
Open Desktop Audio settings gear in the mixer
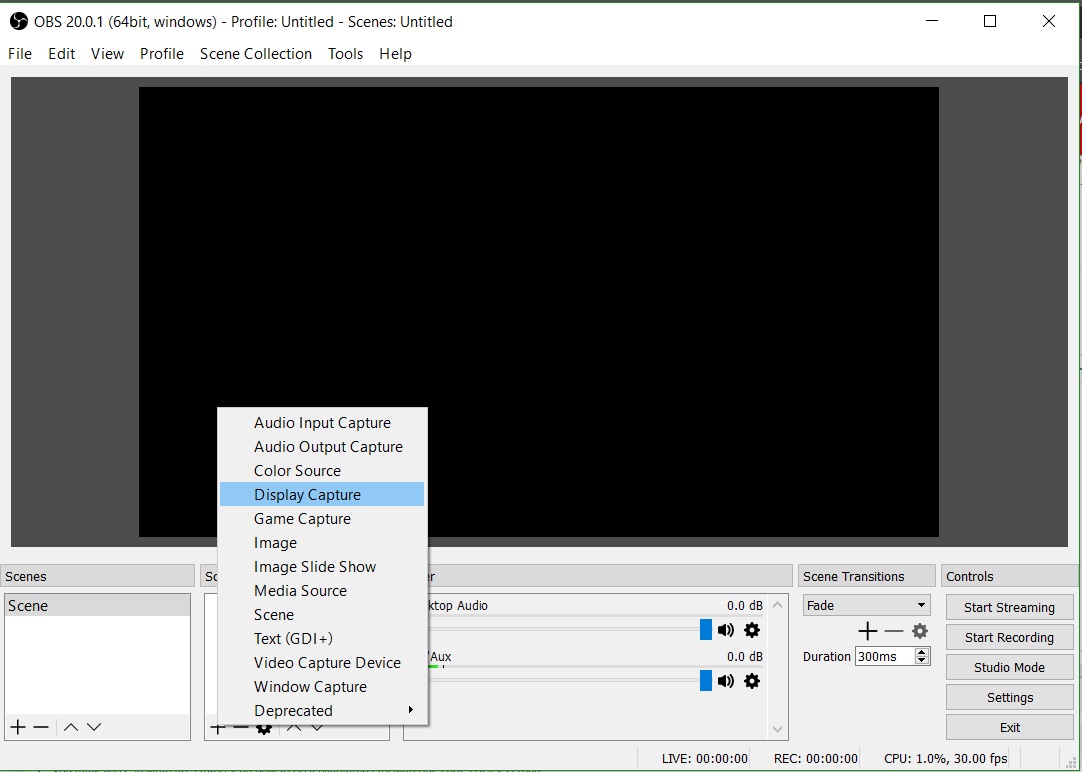751,630
